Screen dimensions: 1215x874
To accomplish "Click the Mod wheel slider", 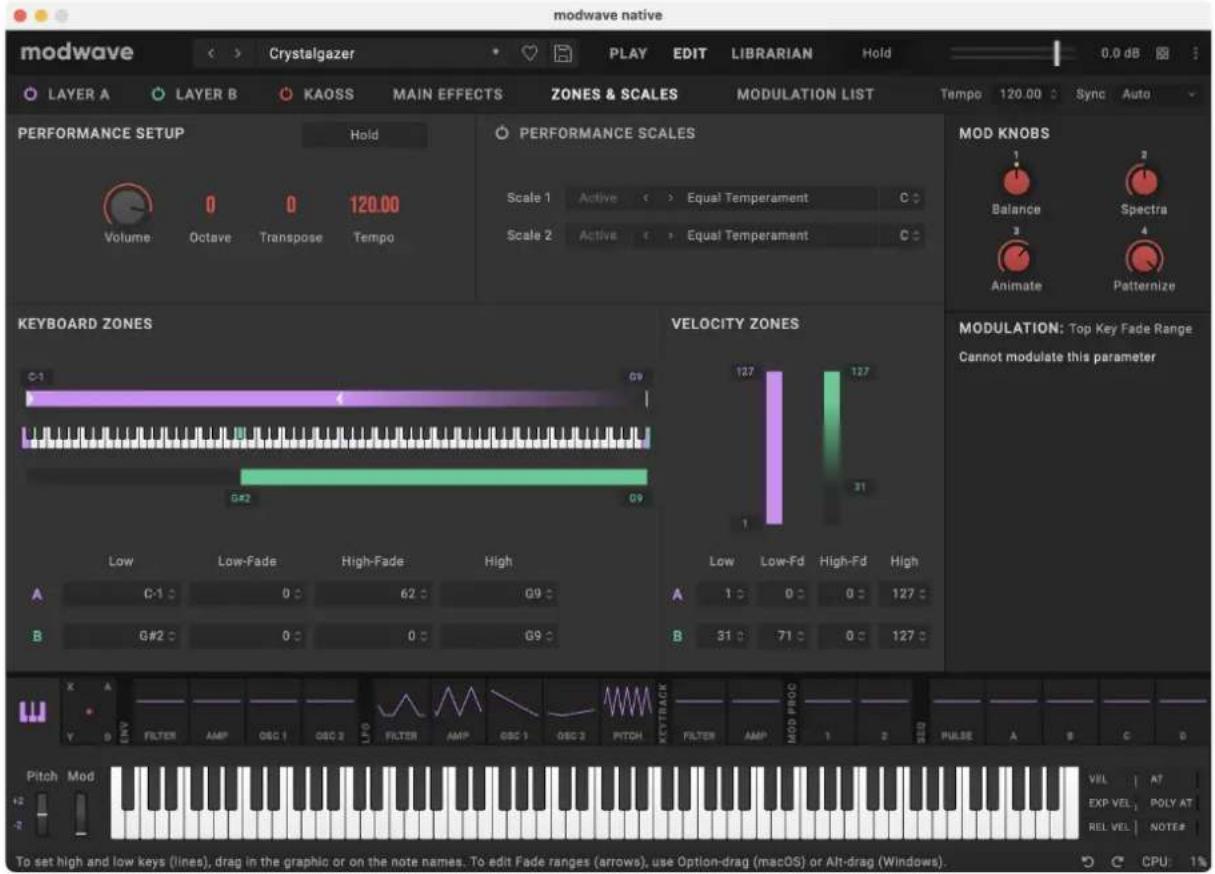I will pos(81,814).
